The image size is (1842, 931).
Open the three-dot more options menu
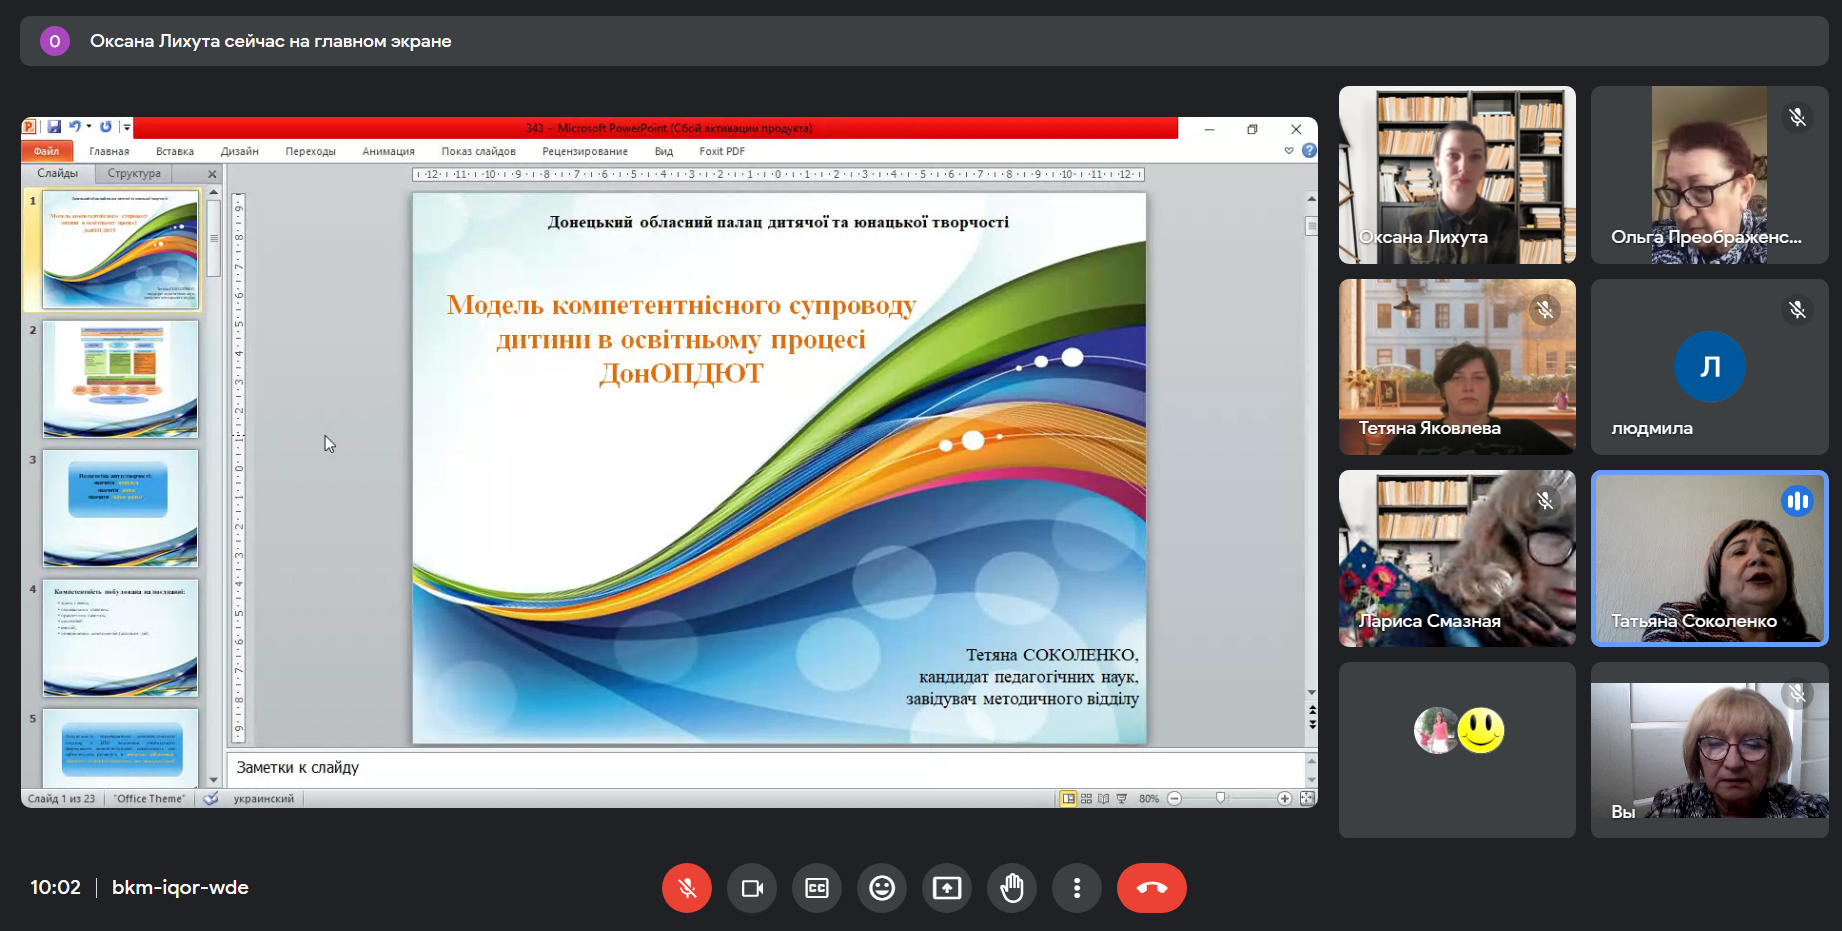point(1077,888)
